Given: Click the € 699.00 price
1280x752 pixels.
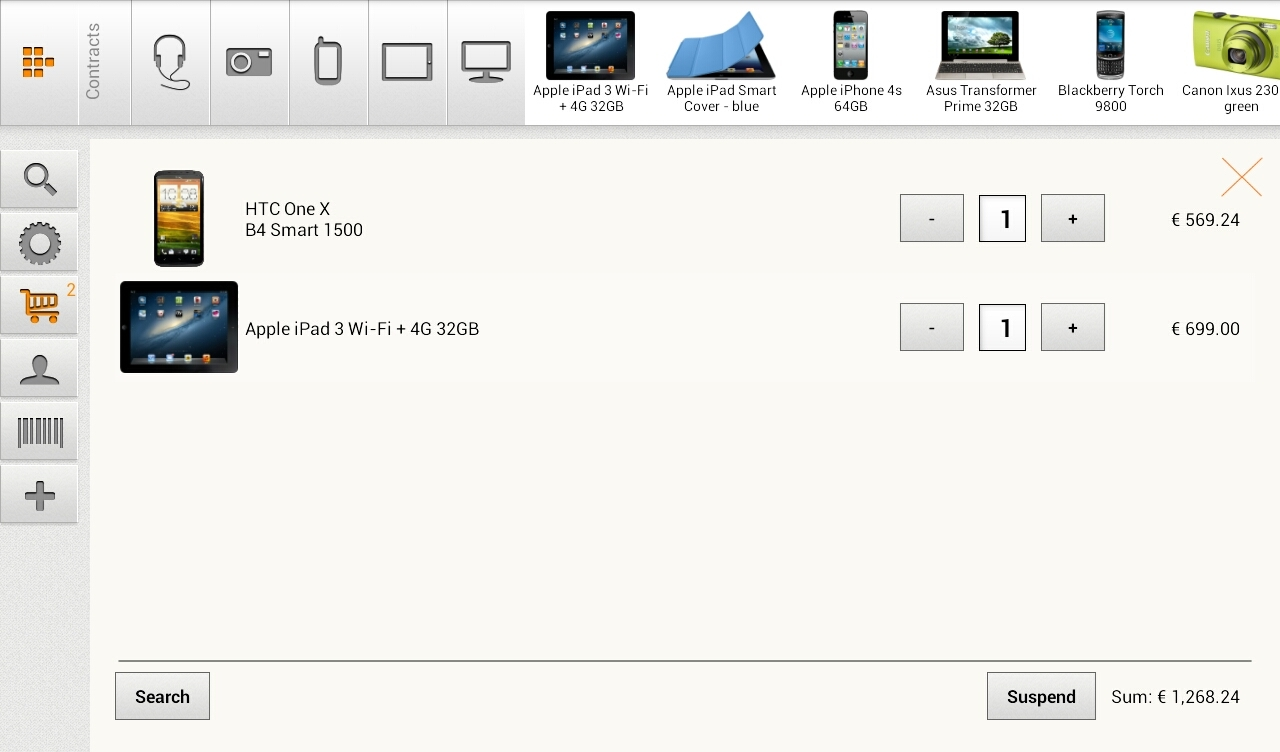Looking at the screenshot, I should 1205,329.
